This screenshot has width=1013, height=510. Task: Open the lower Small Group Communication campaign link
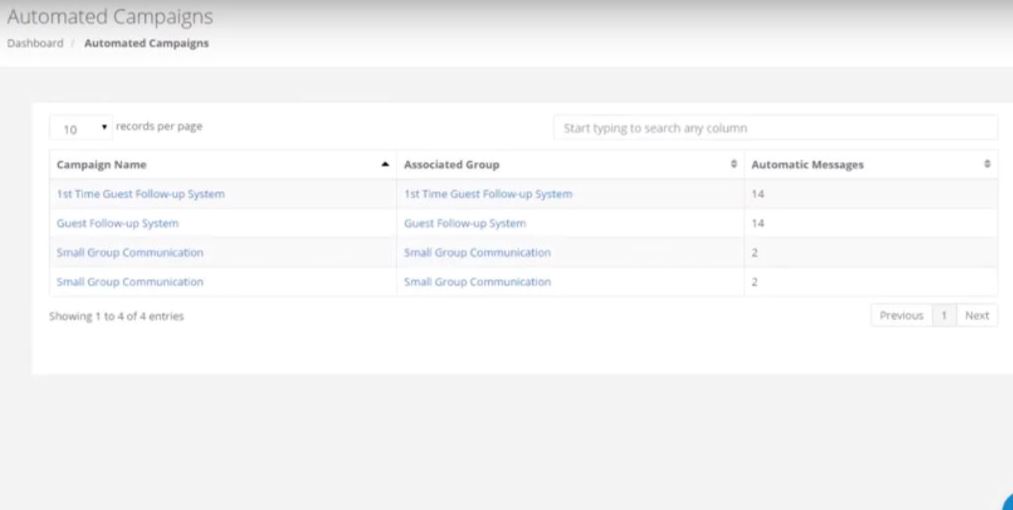pos(130,282)
